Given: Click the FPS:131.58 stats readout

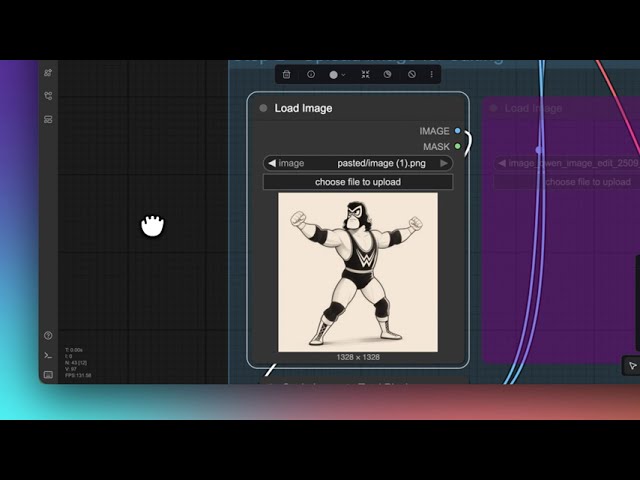Looking at the screenshot, I should [x=78, y=376].
